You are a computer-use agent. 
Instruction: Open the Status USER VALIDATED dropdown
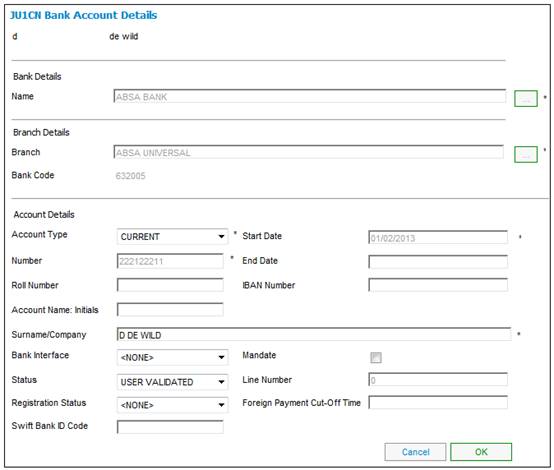(172, 382)
